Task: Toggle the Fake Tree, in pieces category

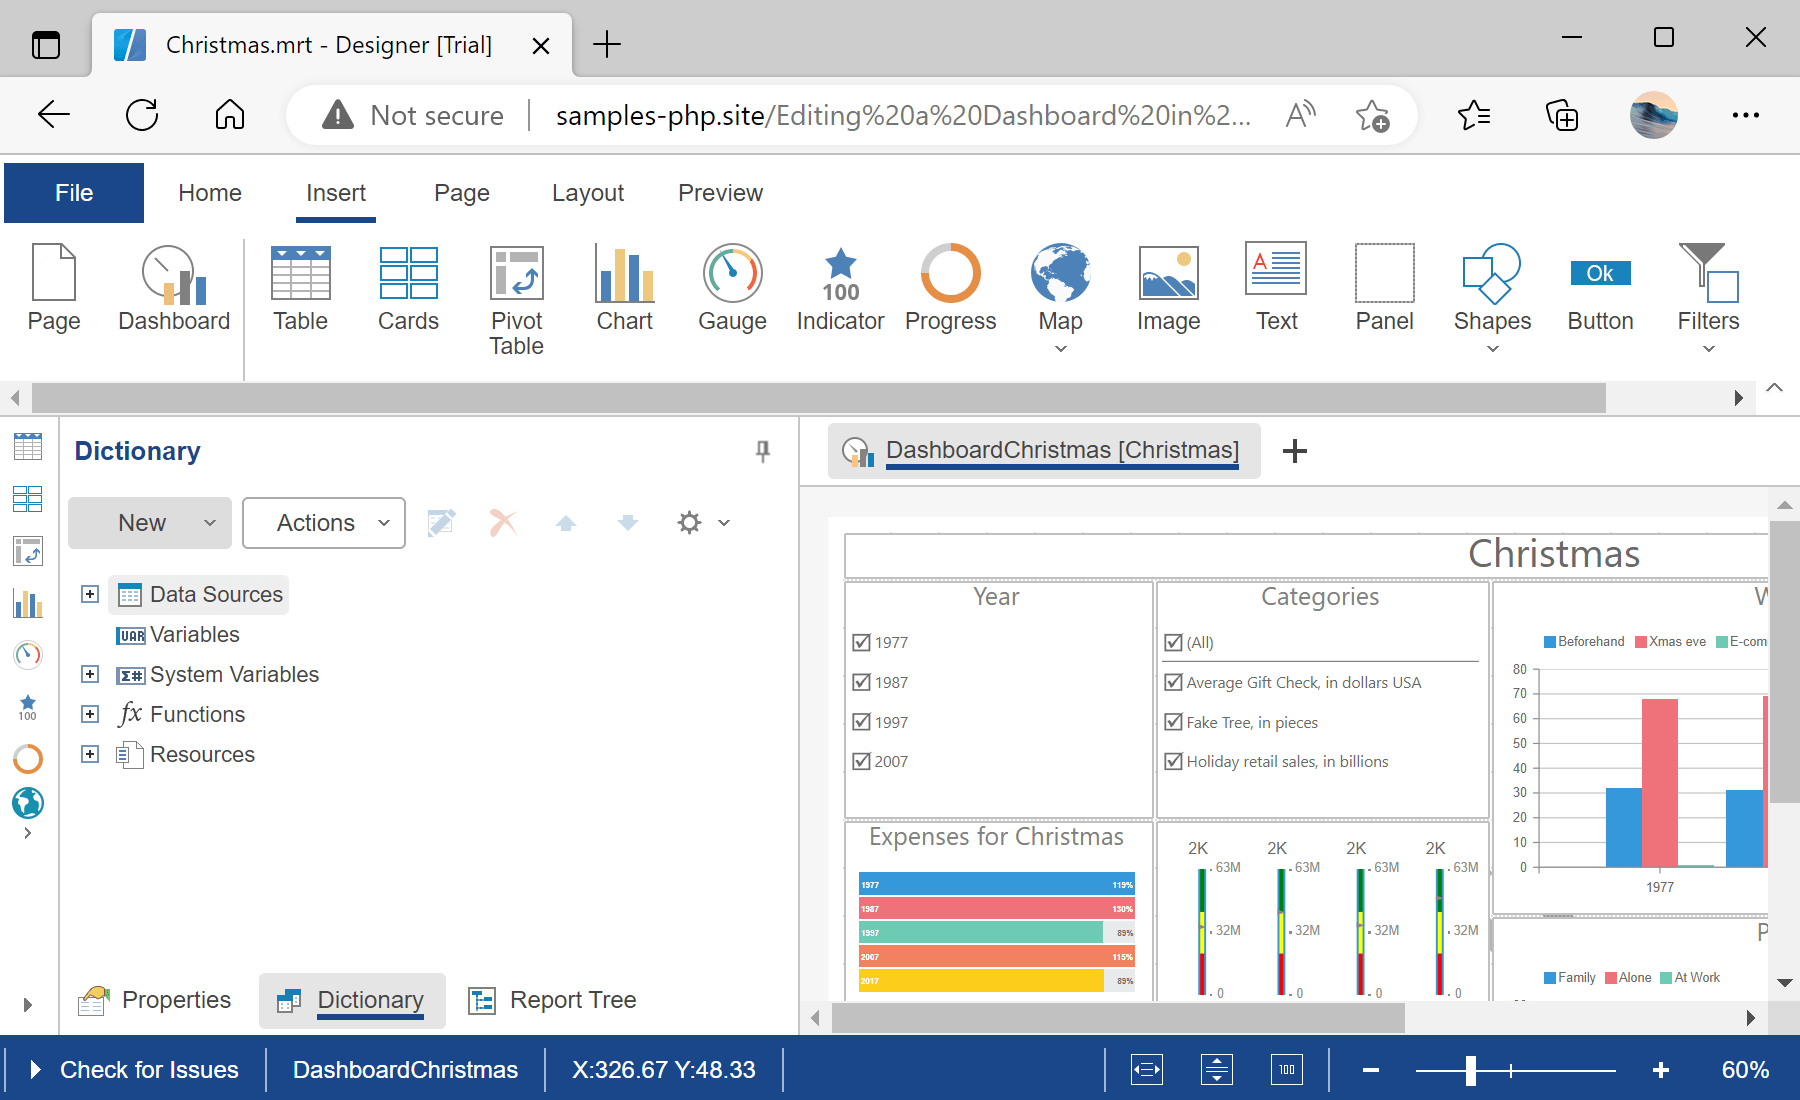Action: click(1173, 721)
